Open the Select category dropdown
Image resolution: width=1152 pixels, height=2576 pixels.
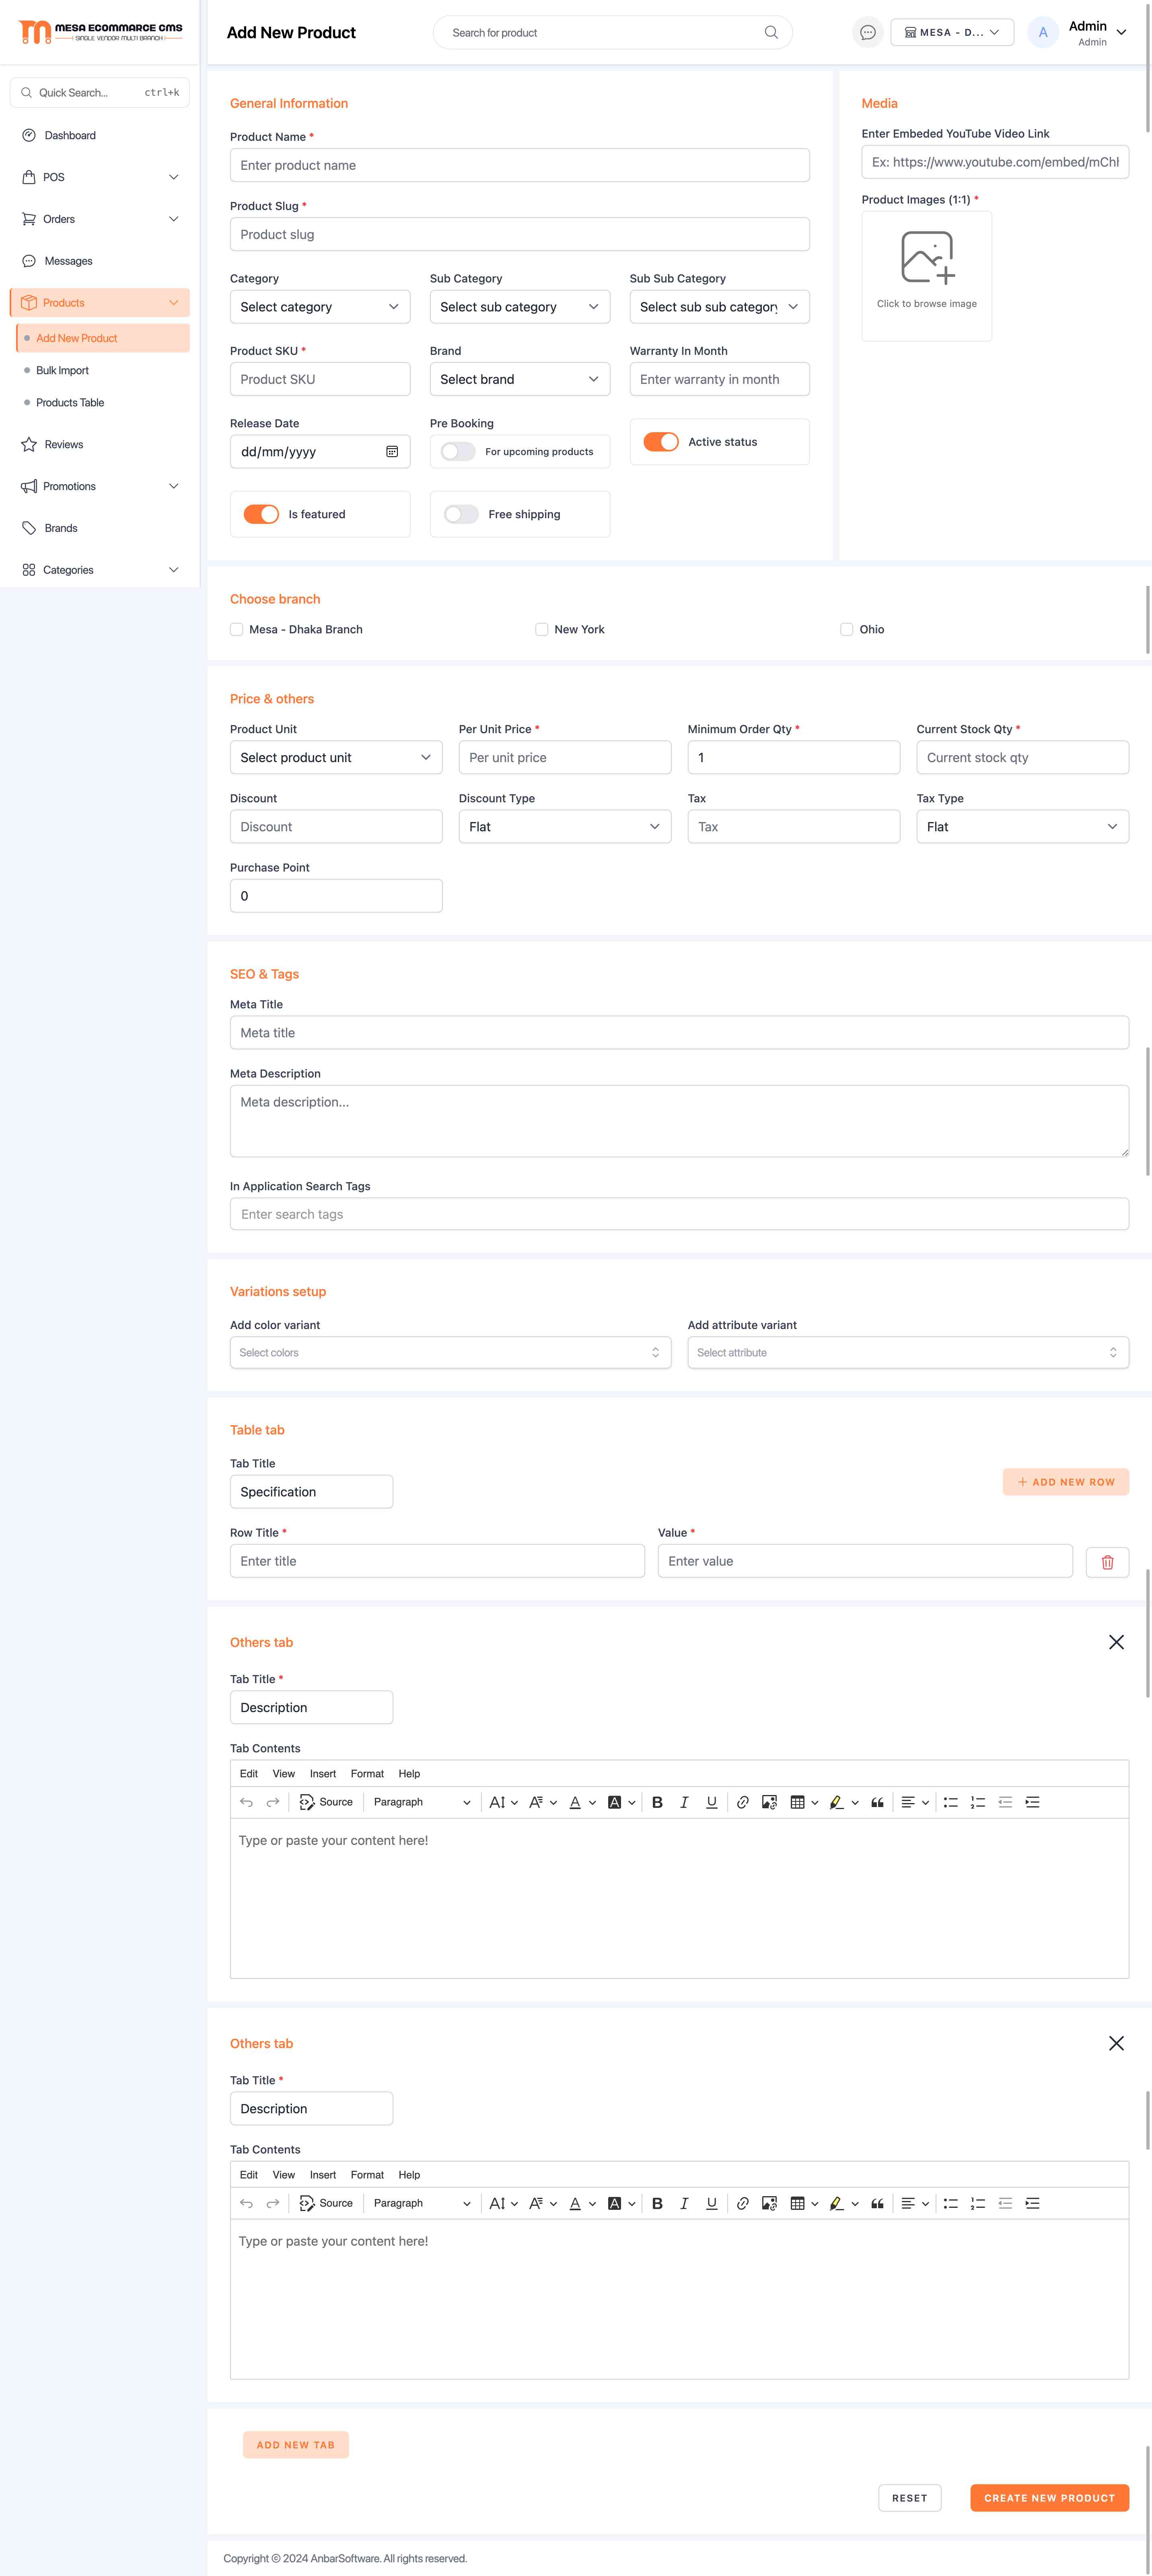coord(320,307)
